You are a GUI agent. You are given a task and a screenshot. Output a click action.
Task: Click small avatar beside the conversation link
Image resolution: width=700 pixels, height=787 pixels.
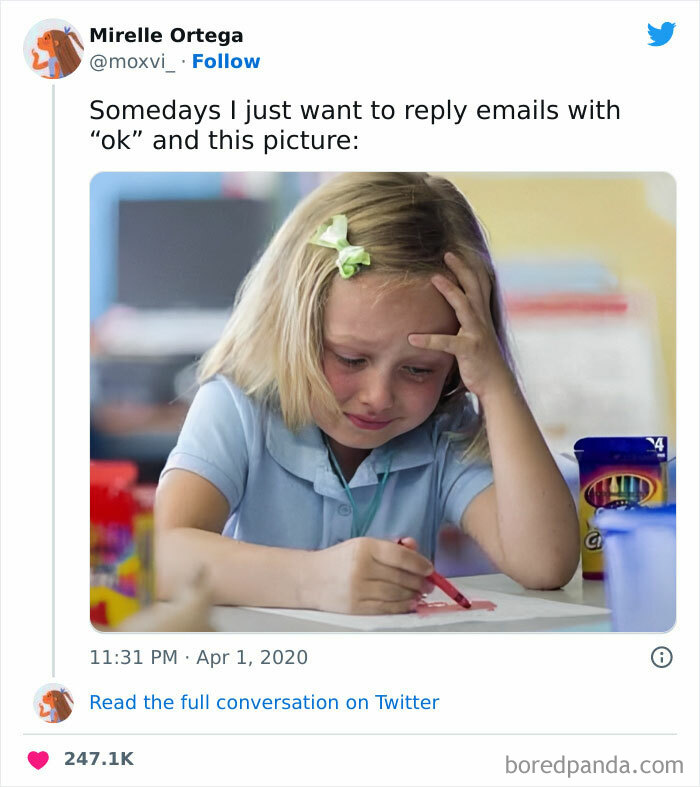53,703
